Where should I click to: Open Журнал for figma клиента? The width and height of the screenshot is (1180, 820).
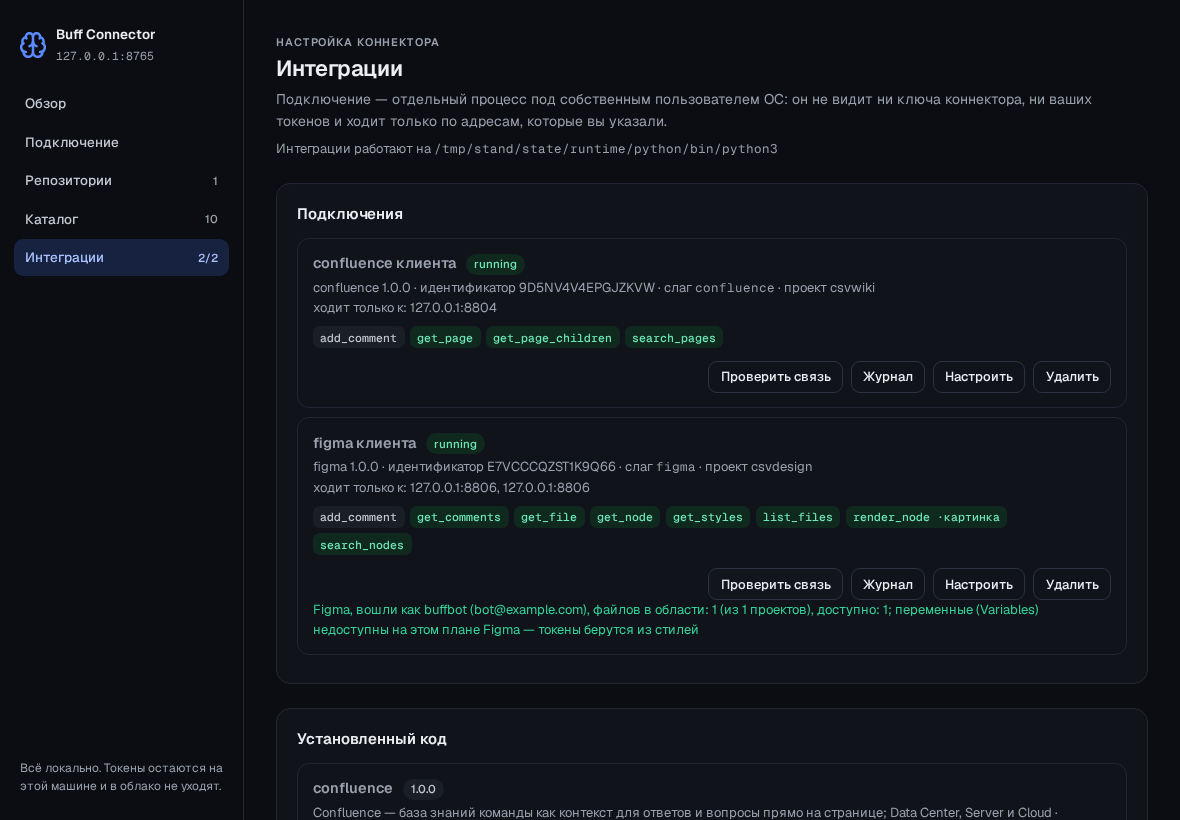(887, 585)
